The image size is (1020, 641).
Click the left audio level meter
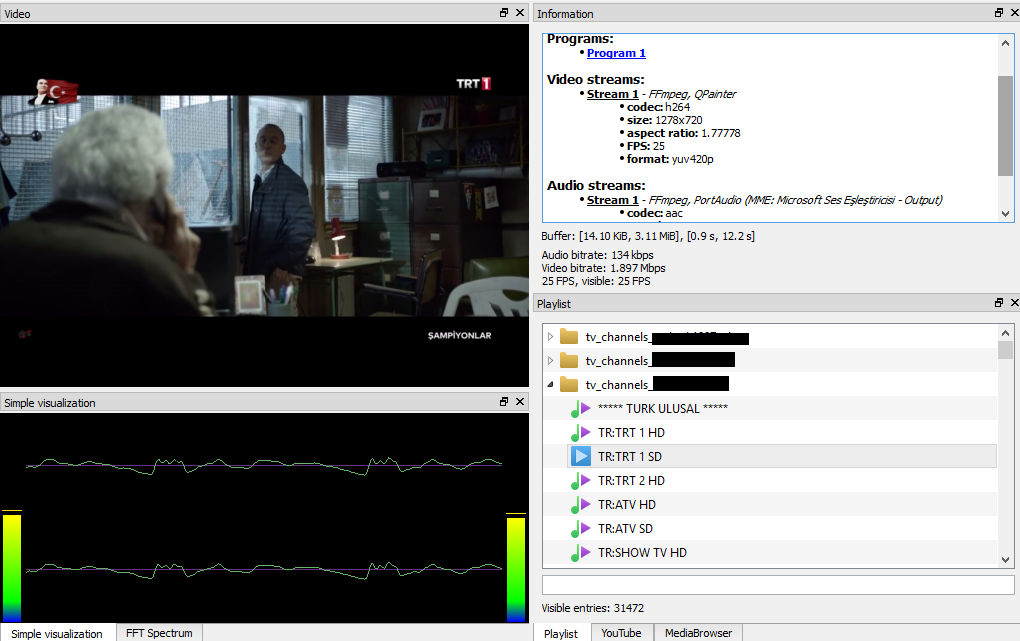12,567
